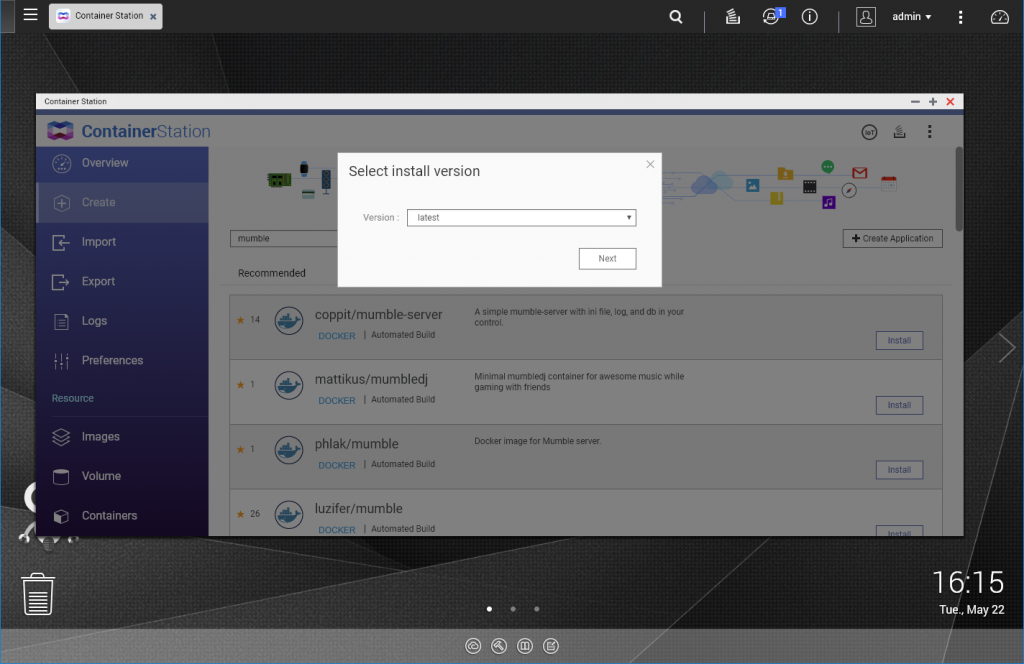Open Container Station more options menu
The height and width of the screenshot is (664, 1024).
(929, 132)
